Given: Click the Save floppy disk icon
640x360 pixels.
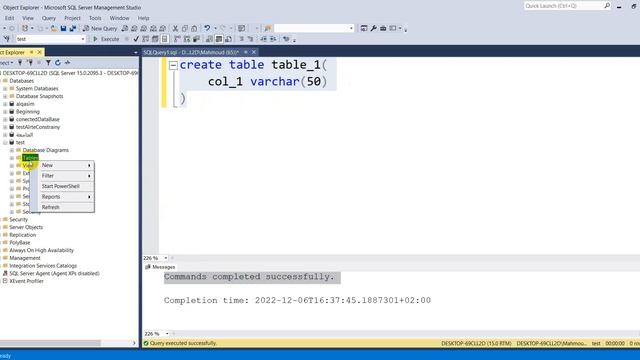Looking at the screenshot, I should click(x=63, y=29).
